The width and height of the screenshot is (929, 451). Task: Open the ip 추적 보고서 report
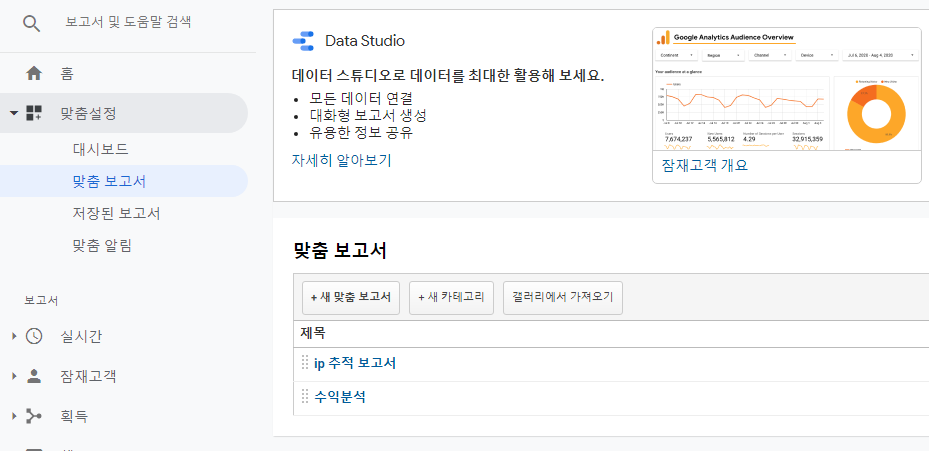(x=355, y=363)
